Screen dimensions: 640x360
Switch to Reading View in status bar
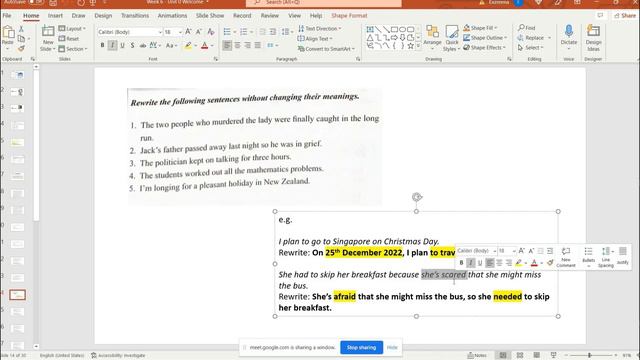click(x=536, y=356)
